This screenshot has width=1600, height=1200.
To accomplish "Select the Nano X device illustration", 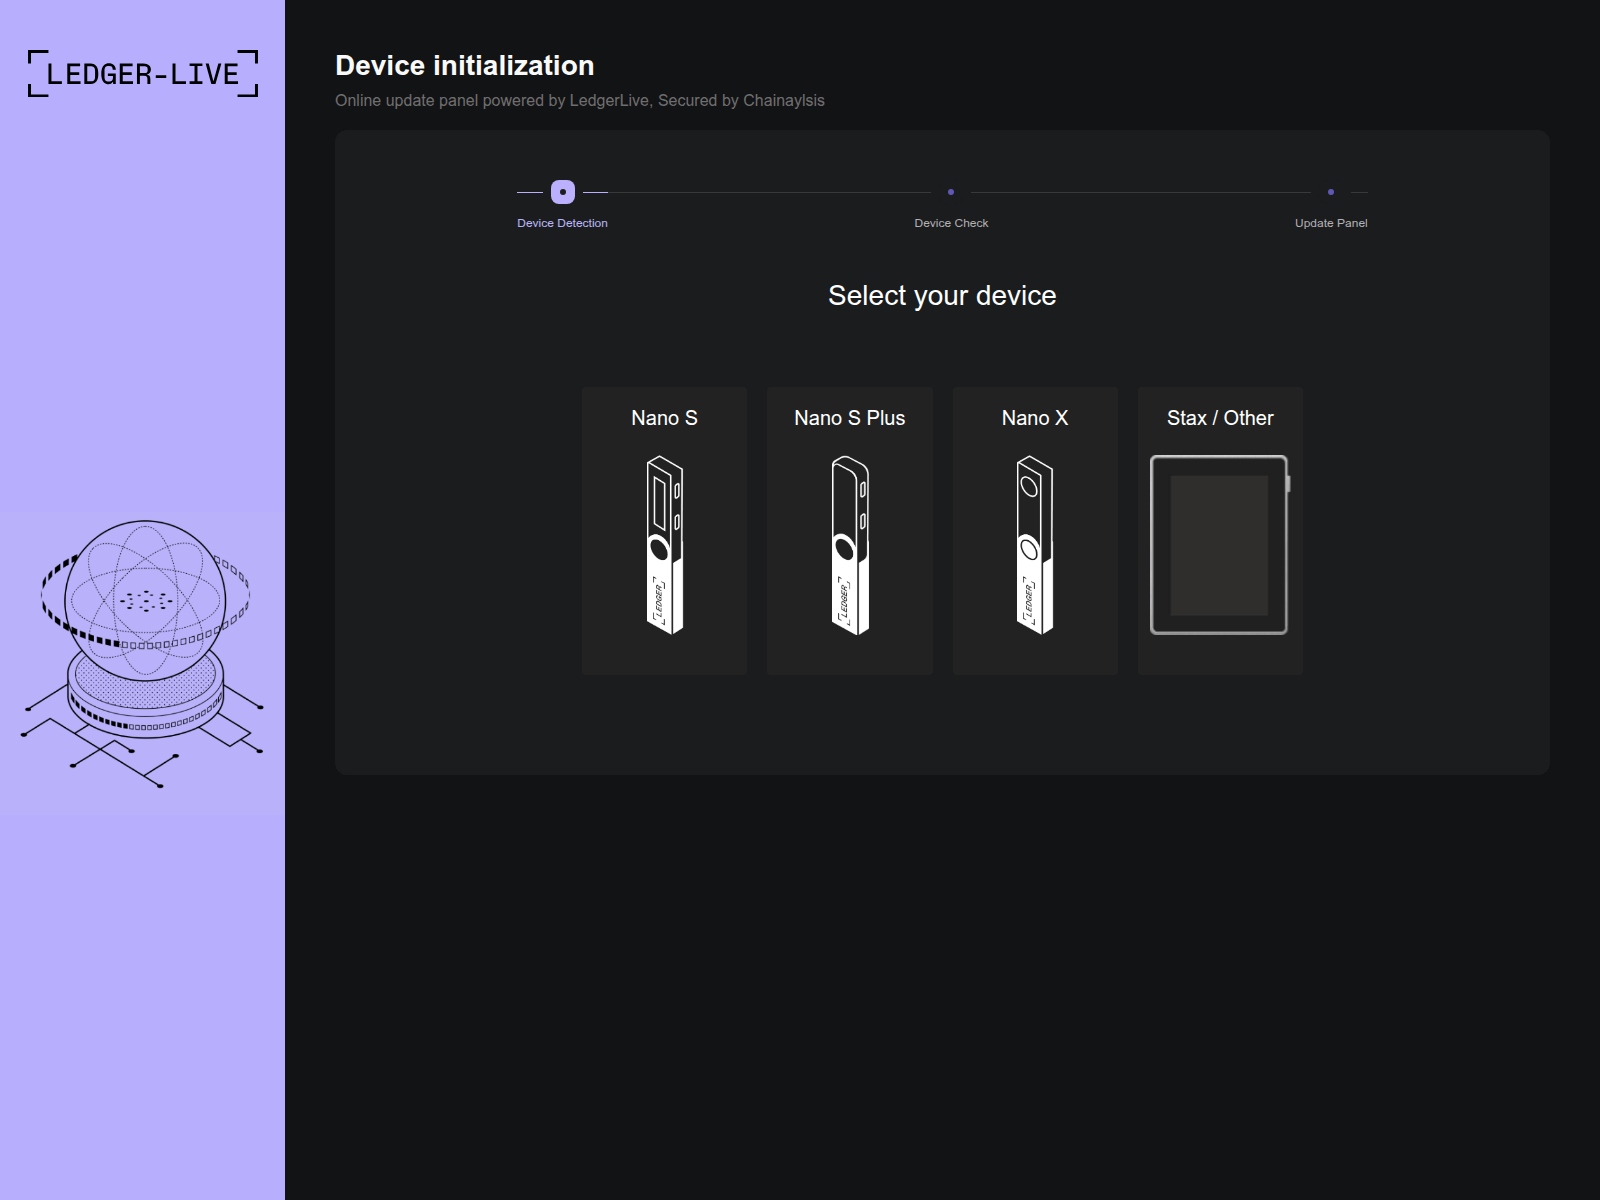I will 1035,545.
